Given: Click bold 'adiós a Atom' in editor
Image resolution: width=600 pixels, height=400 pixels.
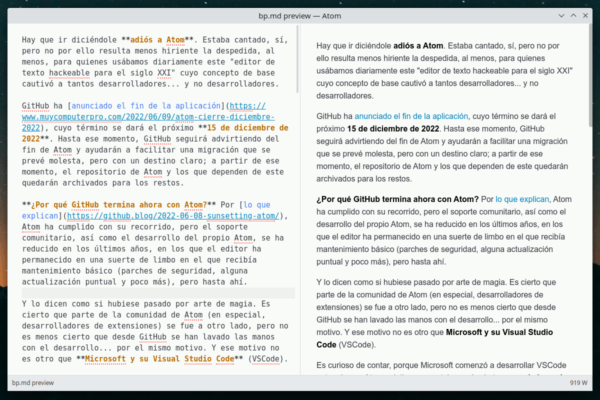Looking at the screenshot, I should coord(157,40).
